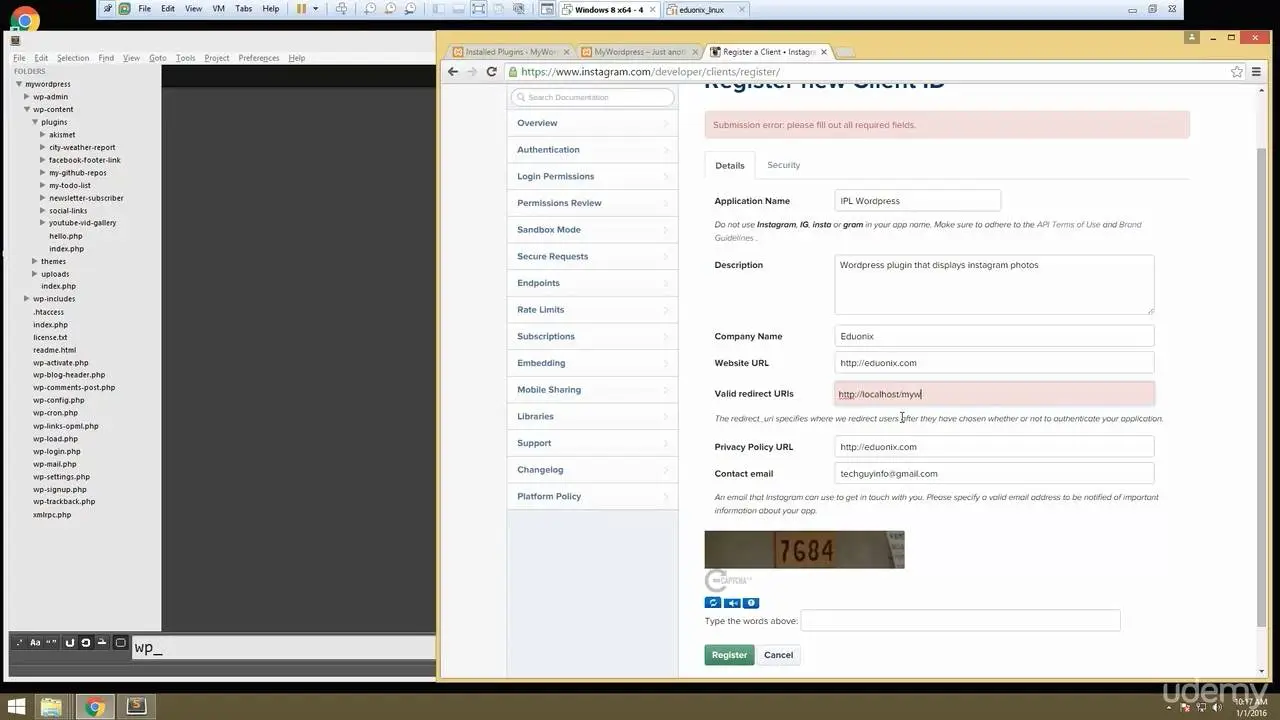This screenshot has height=720, width=1280.
Task: Collapse the plugins folder
Action: coord(35,122)
